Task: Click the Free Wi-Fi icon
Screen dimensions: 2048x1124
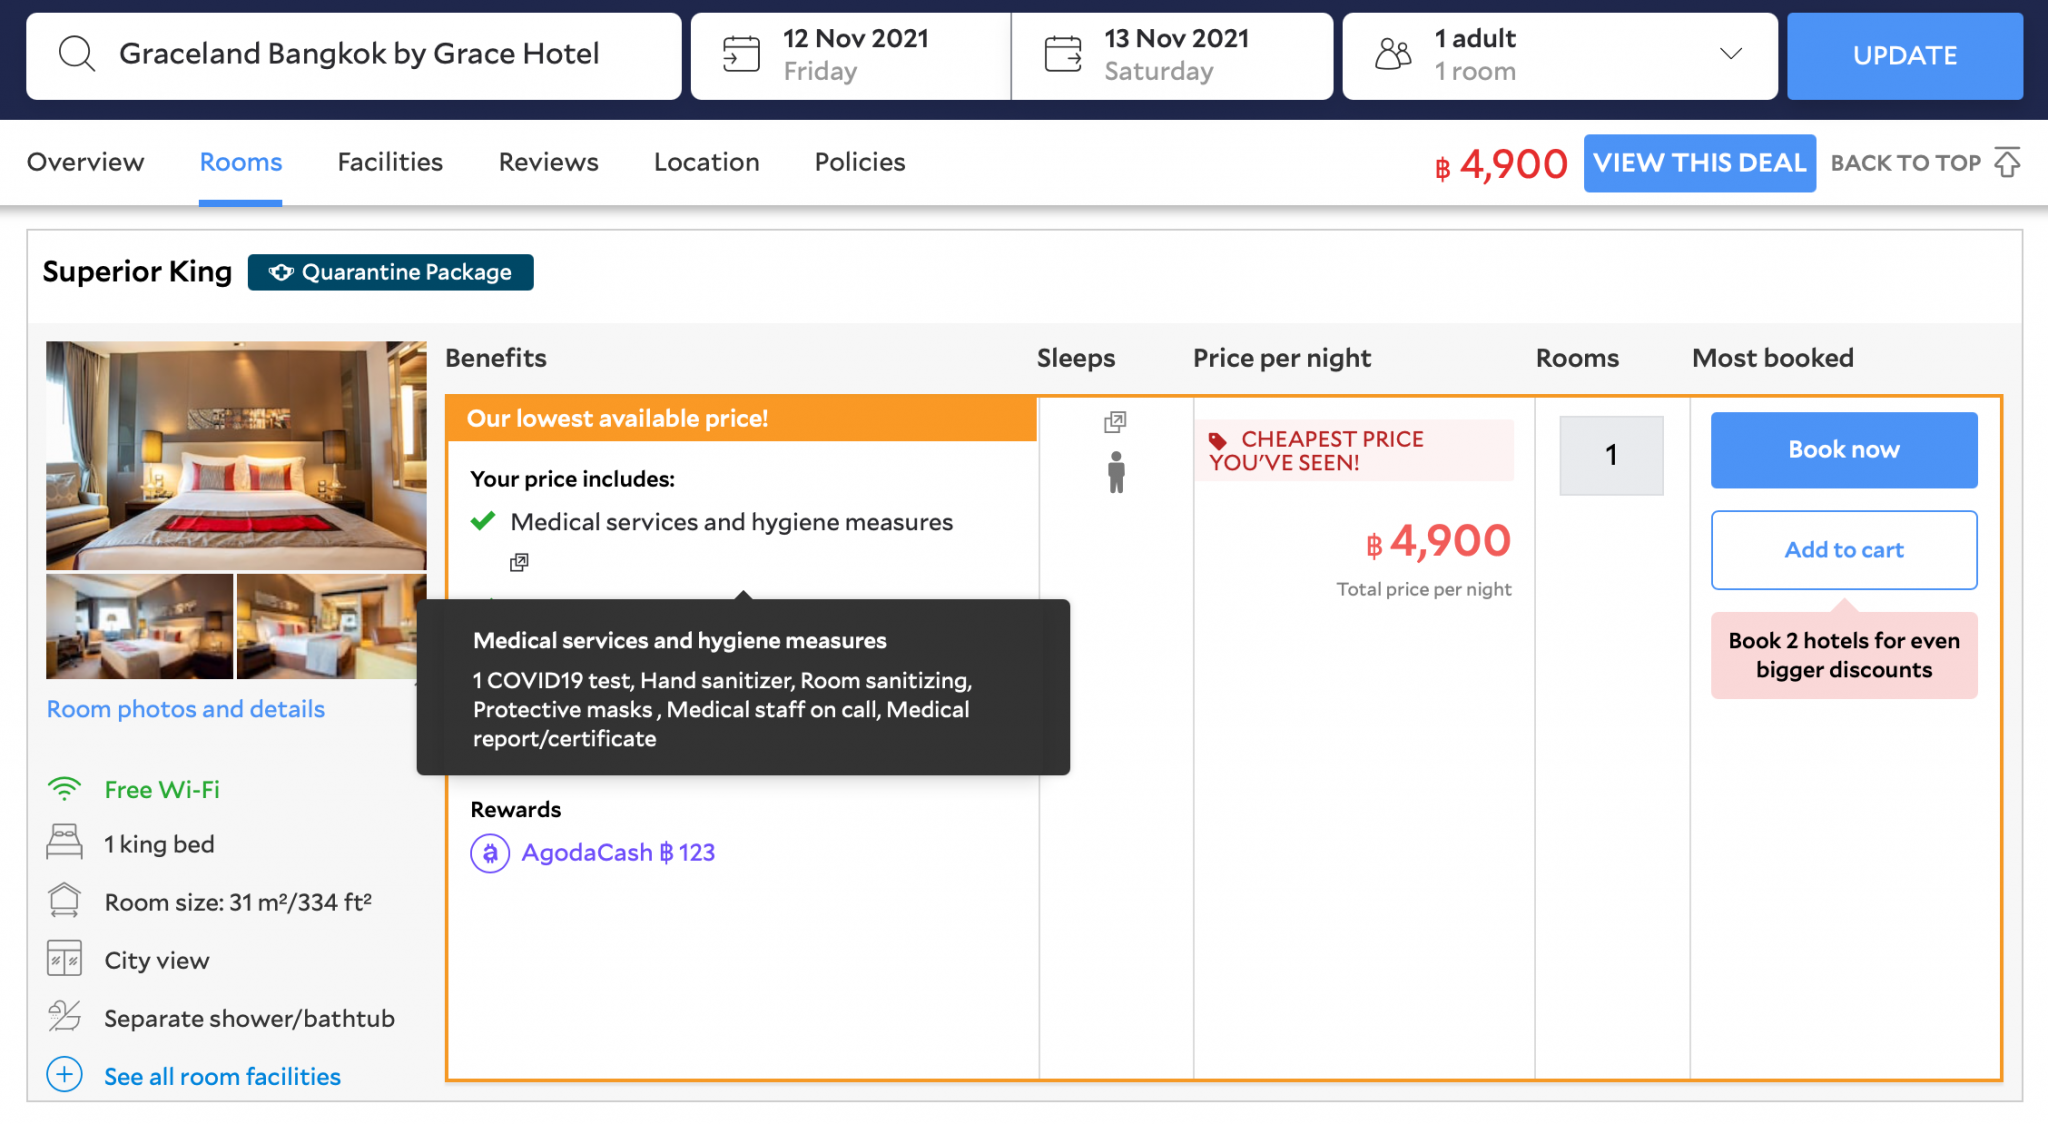Action: pyautogui.click(x=64, y=789)
